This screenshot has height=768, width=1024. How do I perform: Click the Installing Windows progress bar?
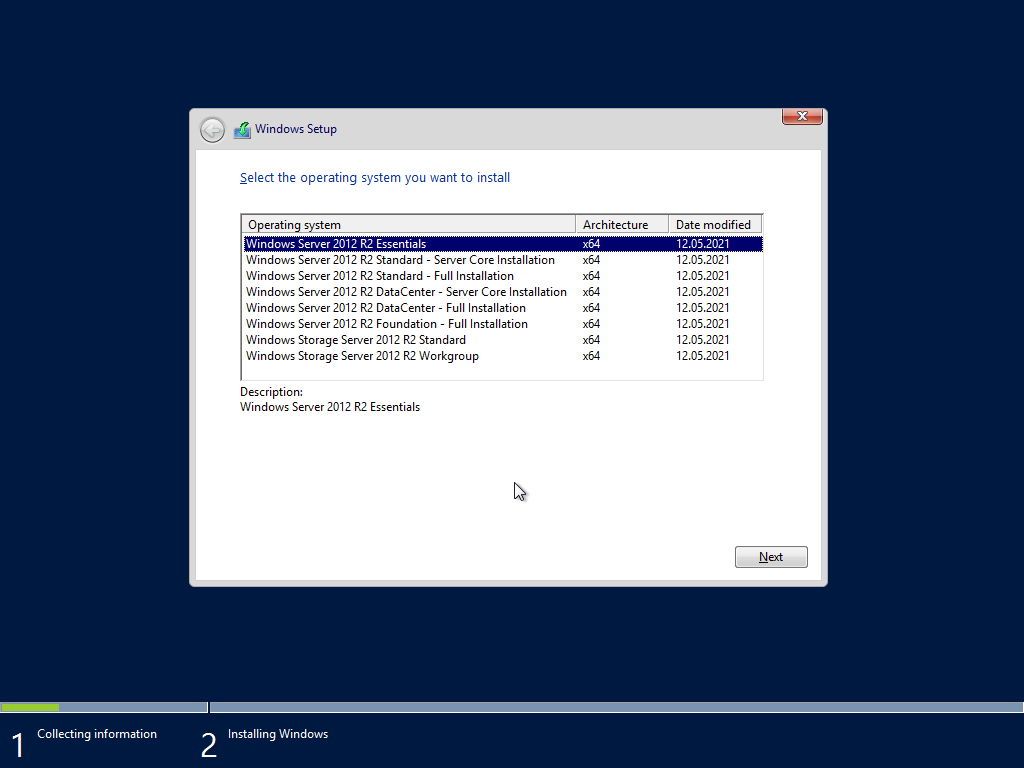pyautogui.click(x=616, y=707)
